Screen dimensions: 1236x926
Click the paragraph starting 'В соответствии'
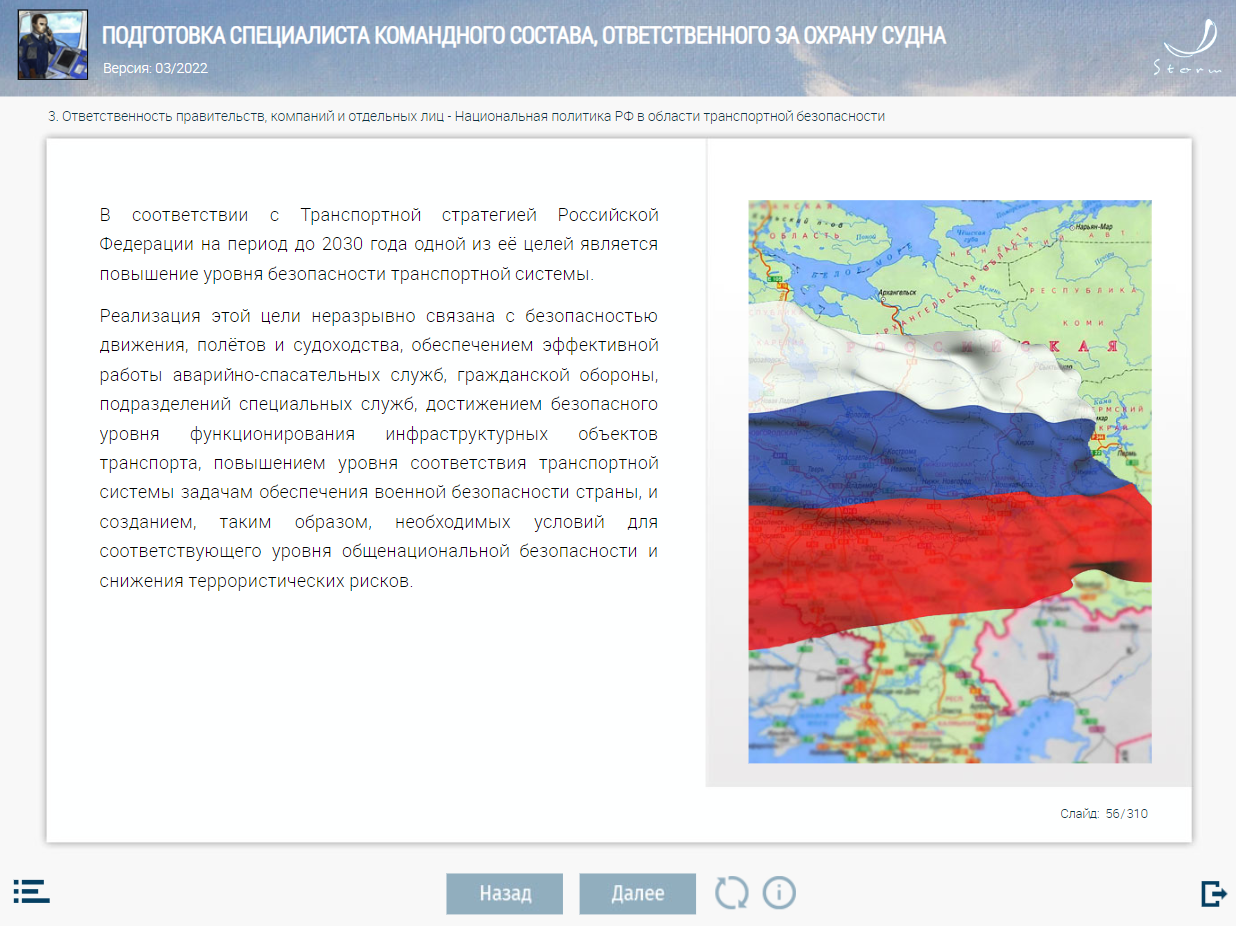click(x=379, y=244)
